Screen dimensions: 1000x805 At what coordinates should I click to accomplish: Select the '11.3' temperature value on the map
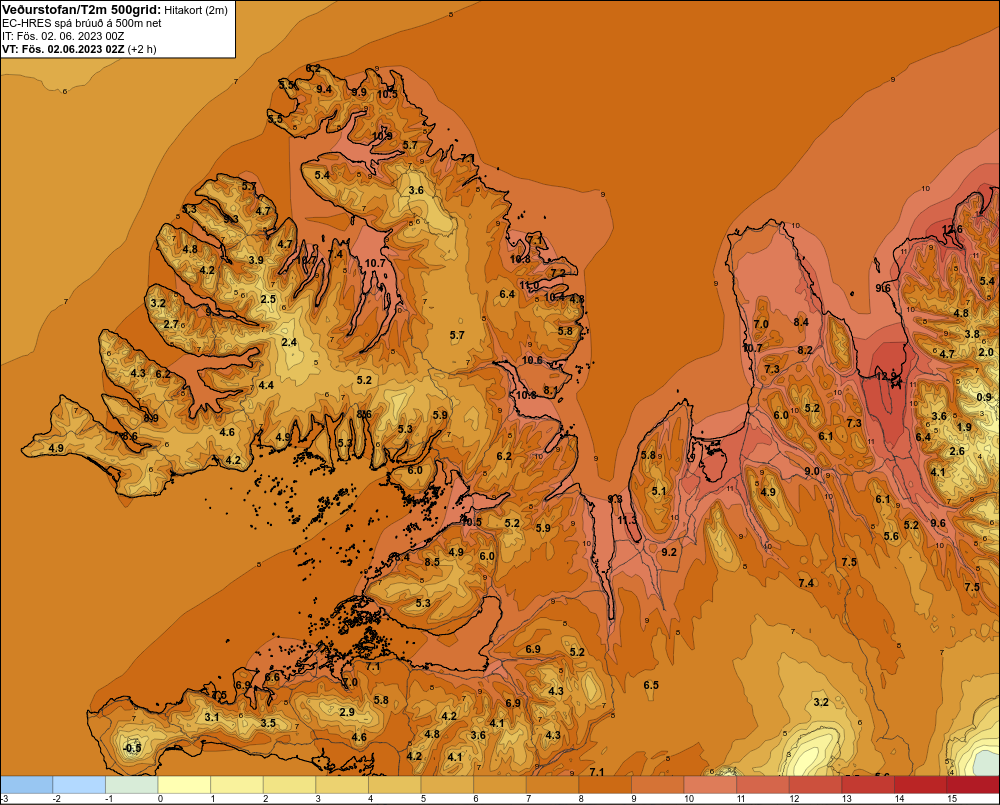coord(628,520)
